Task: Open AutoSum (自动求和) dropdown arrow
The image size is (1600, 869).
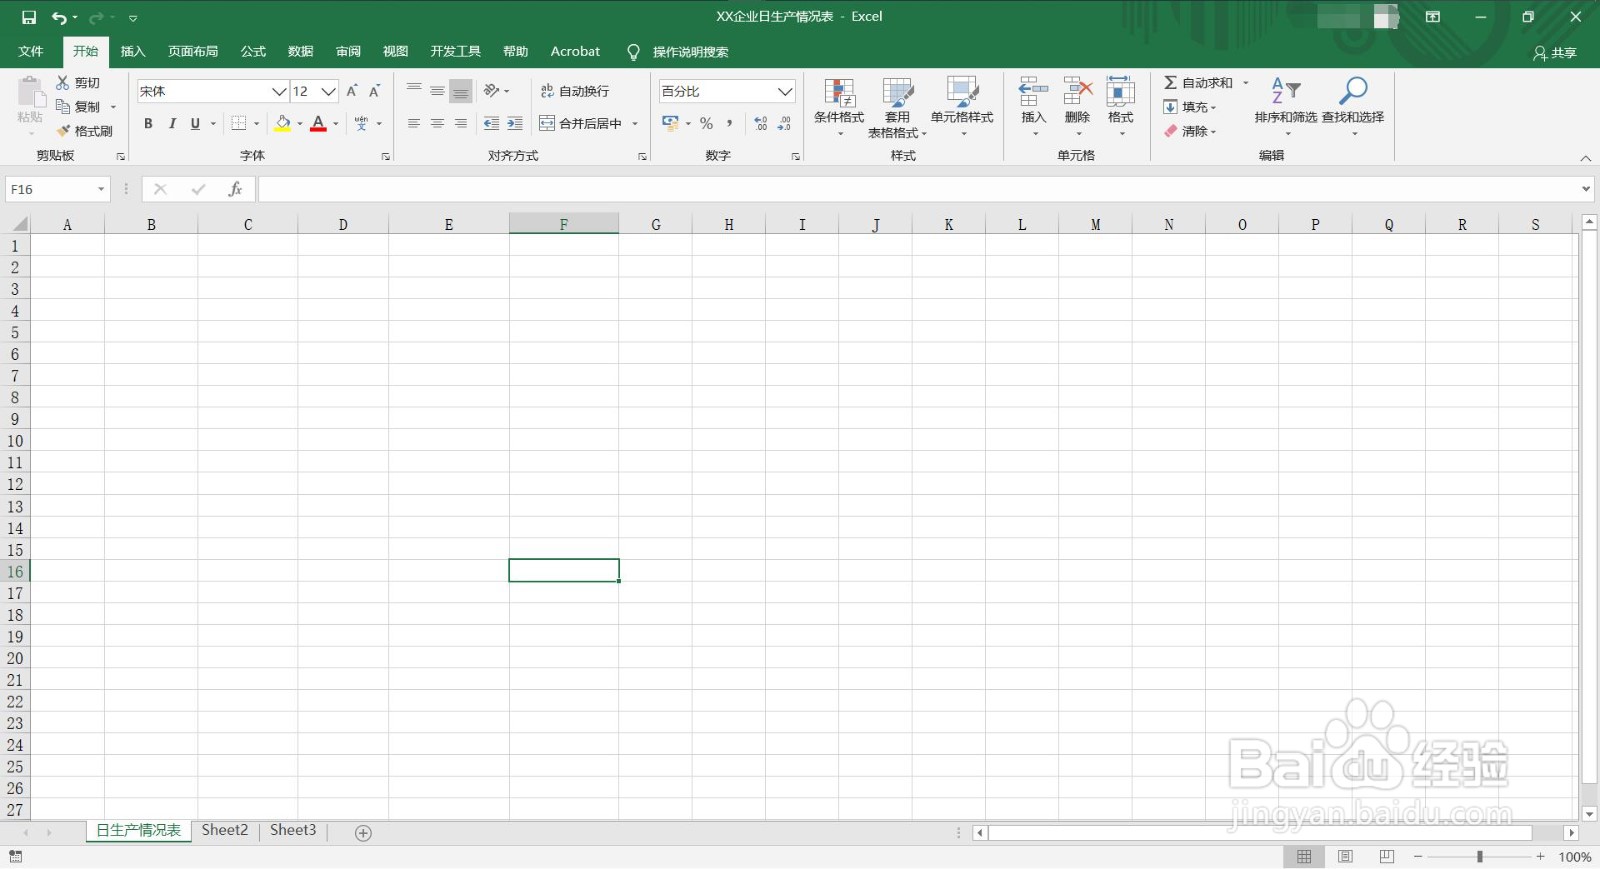Action: click(x=1246, y=83)
